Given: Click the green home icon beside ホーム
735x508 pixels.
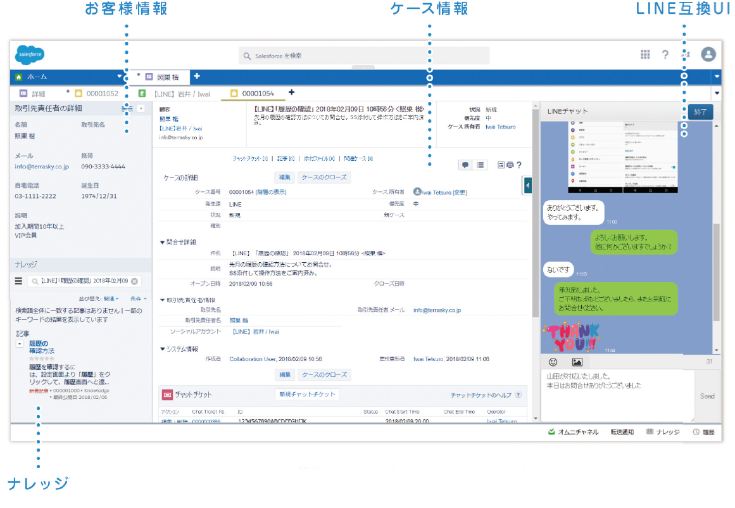Looking at the screenshot, I should (x=19, y=77).
